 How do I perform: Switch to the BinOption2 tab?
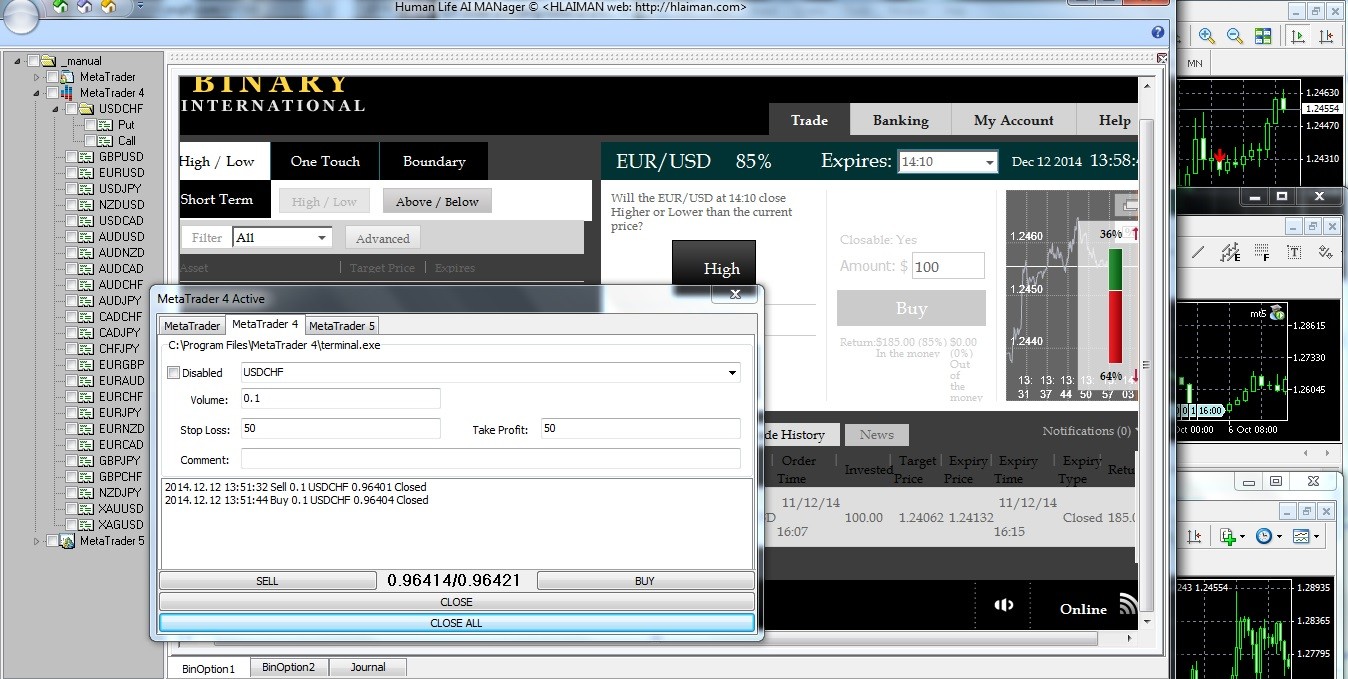tap(289, 667)
